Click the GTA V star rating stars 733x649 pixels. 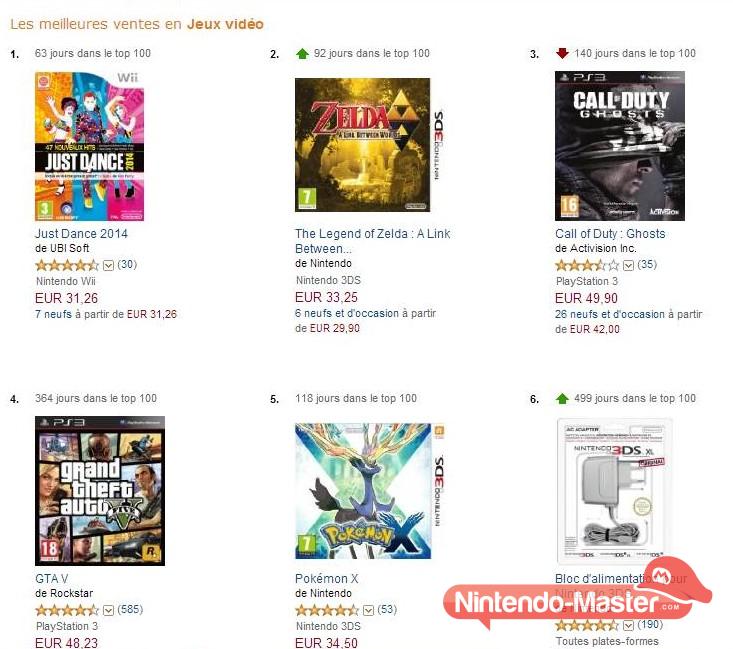(68, 610)
